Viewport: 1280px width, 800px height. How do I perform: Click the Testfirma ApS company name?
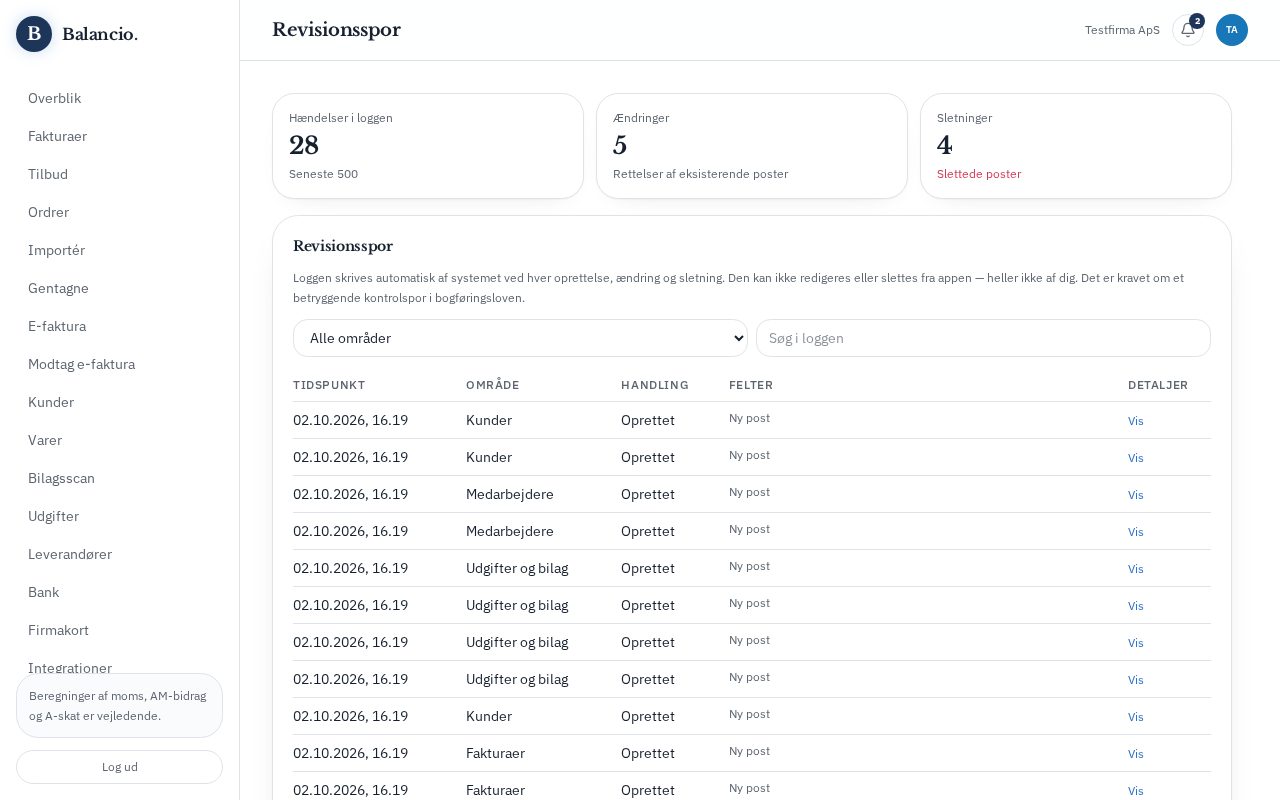(1122, 30)
